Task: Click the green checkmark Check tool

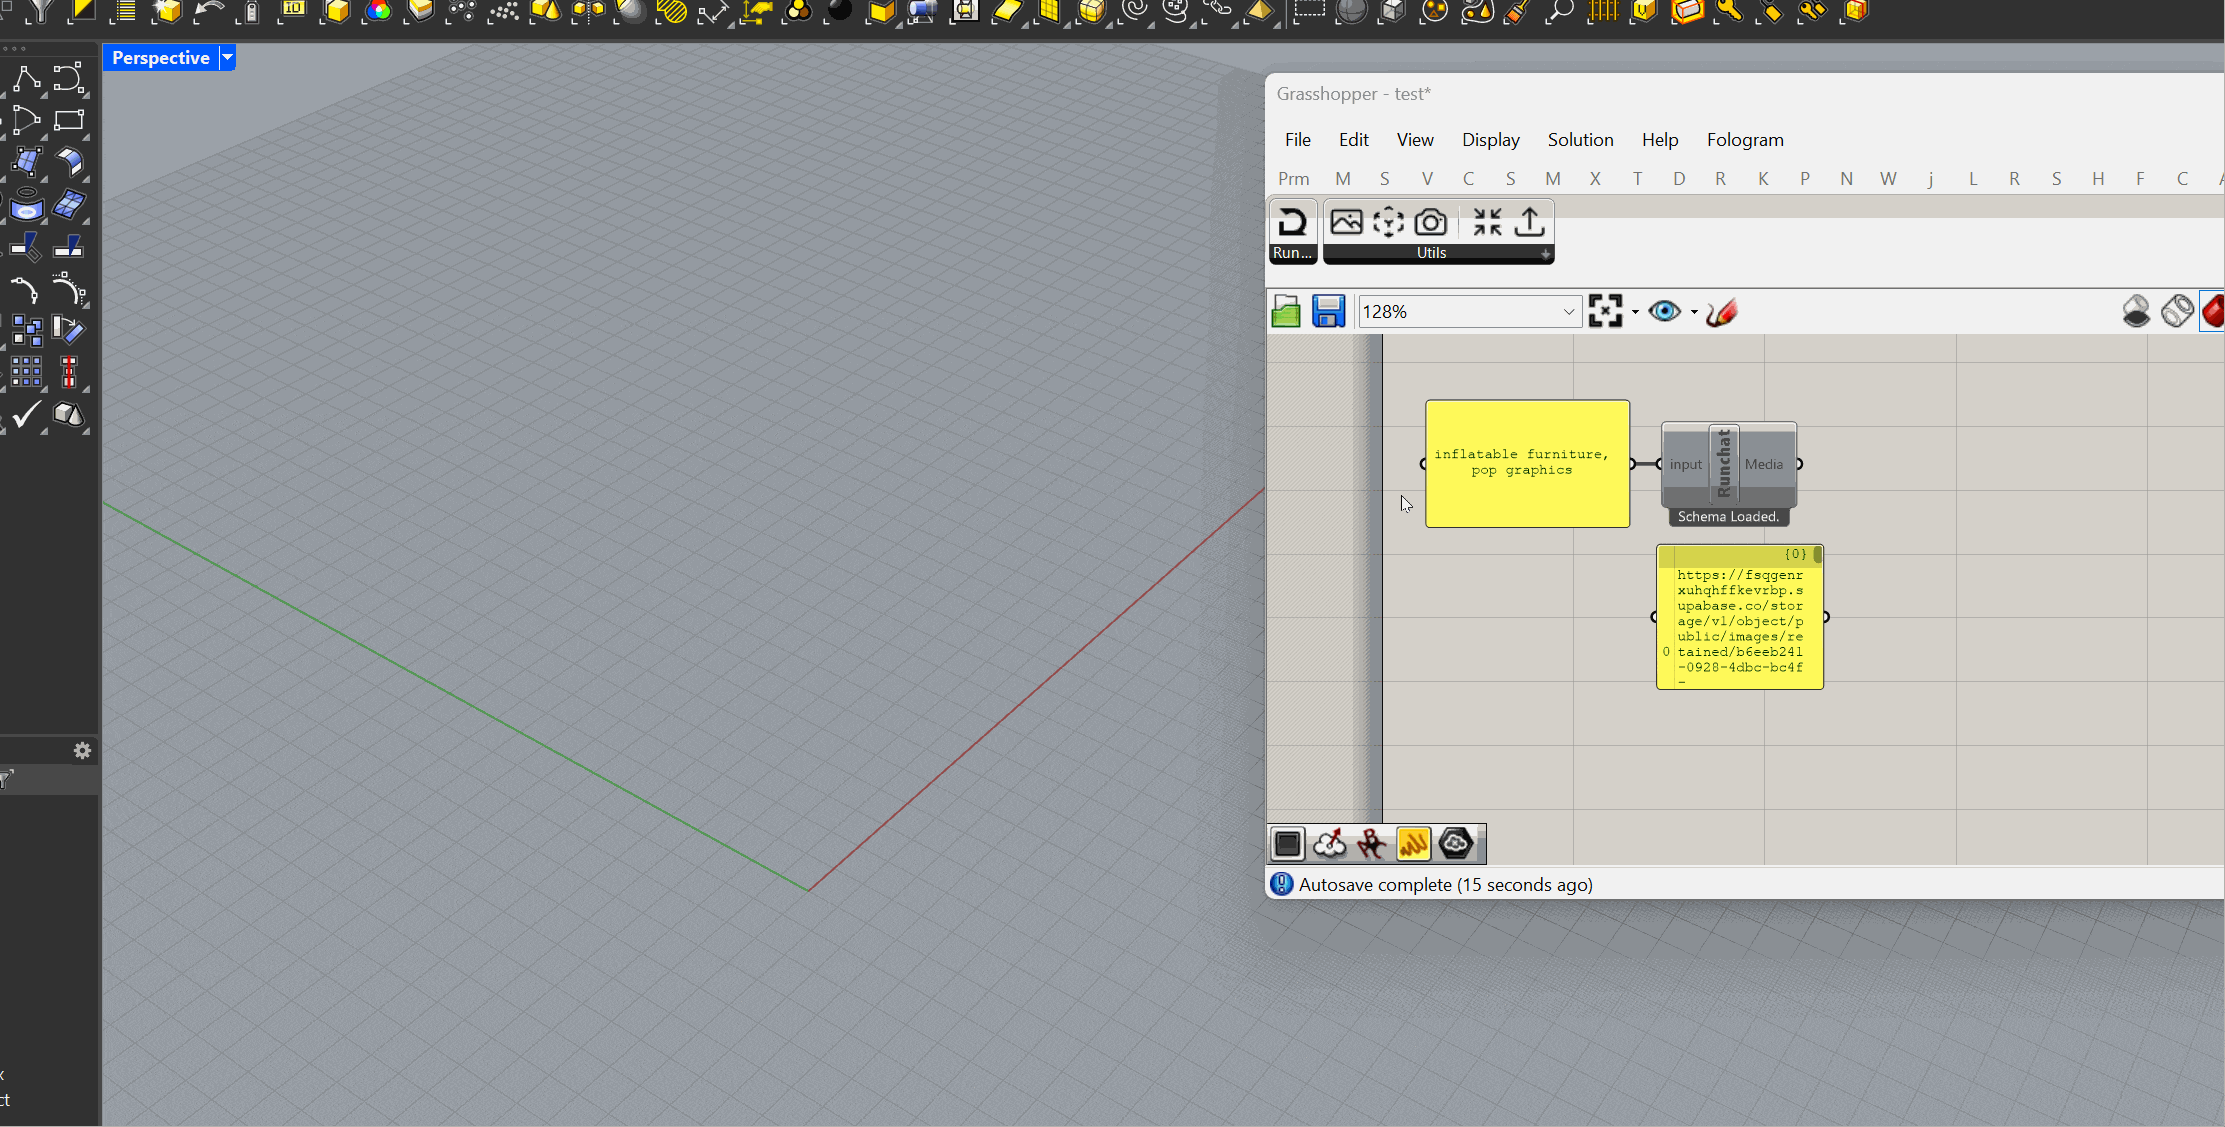Action: pos(26,414)
